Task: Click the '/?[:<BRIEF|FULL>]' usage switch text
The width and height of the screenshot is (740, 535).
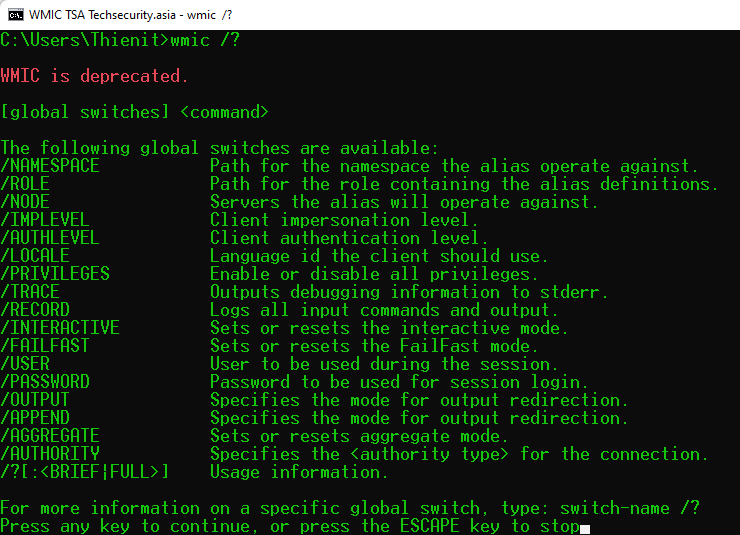Action: [x=85, y=472]
